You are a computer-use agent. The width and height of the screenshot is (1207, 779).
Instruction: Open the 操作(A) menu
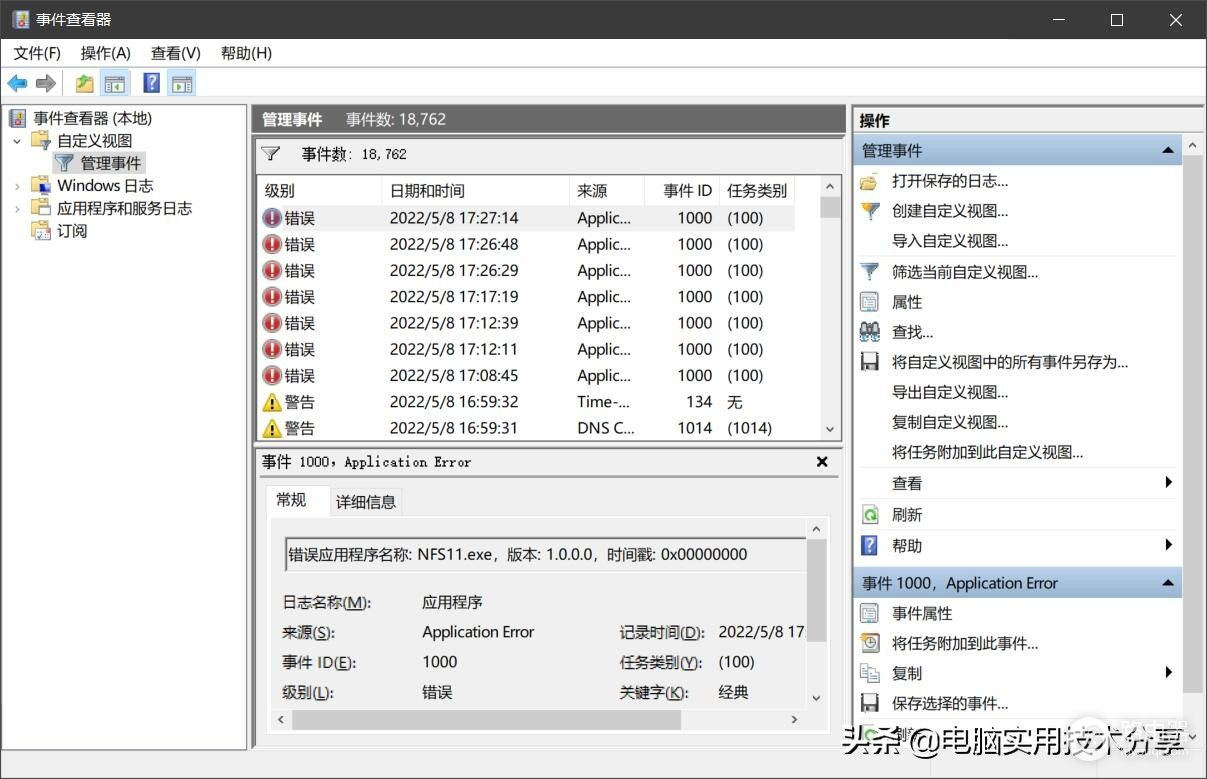pyautogui.click(x=105, y=53)
